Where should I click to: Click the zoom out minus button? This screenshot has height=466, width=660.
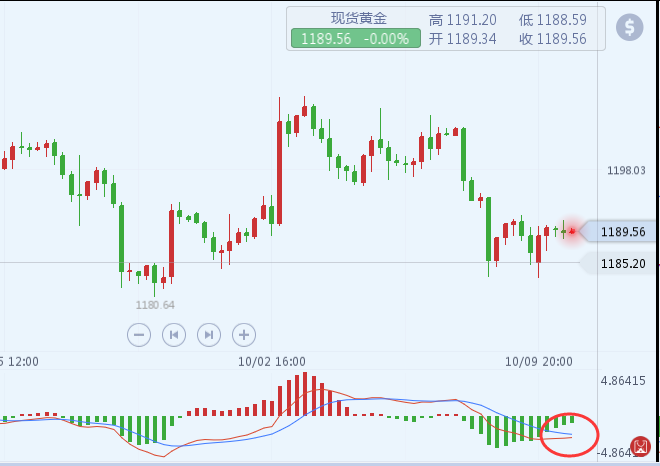[139, 334]
